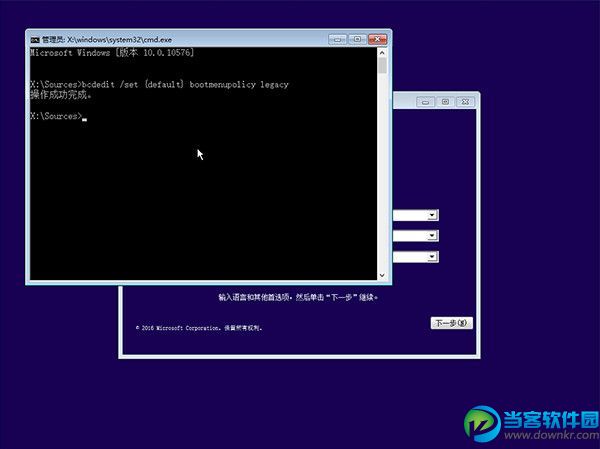Viewport: 600px width, 449px height.
Task: Minimize the cmd.exe command prompt window
Action: coord(338,39)
